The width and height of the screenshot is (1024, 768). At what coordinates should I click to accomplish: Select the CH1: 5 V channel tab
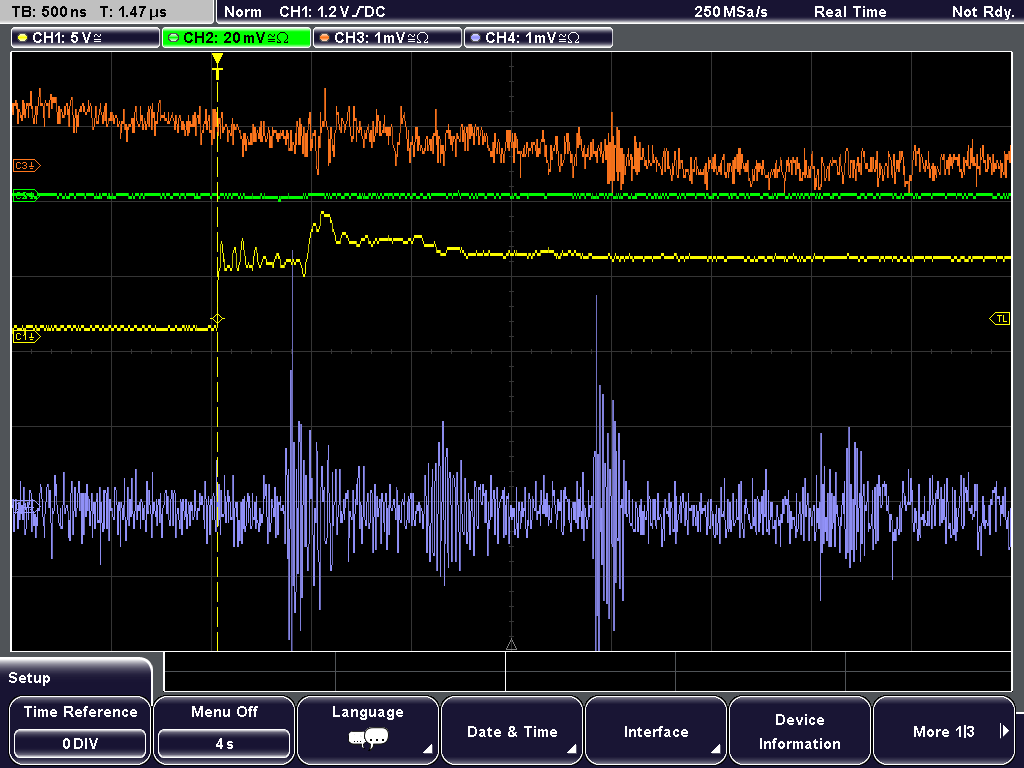point(86,38)
